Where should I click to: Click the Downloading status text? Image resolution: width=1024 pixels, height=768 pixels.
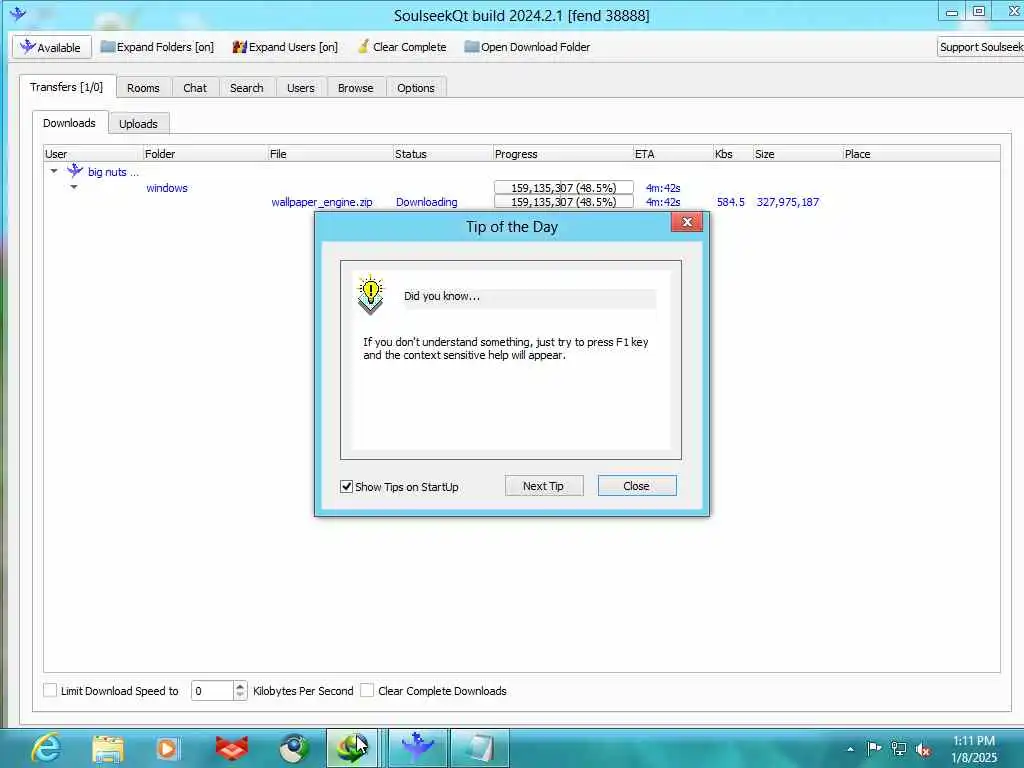(426, 202)
